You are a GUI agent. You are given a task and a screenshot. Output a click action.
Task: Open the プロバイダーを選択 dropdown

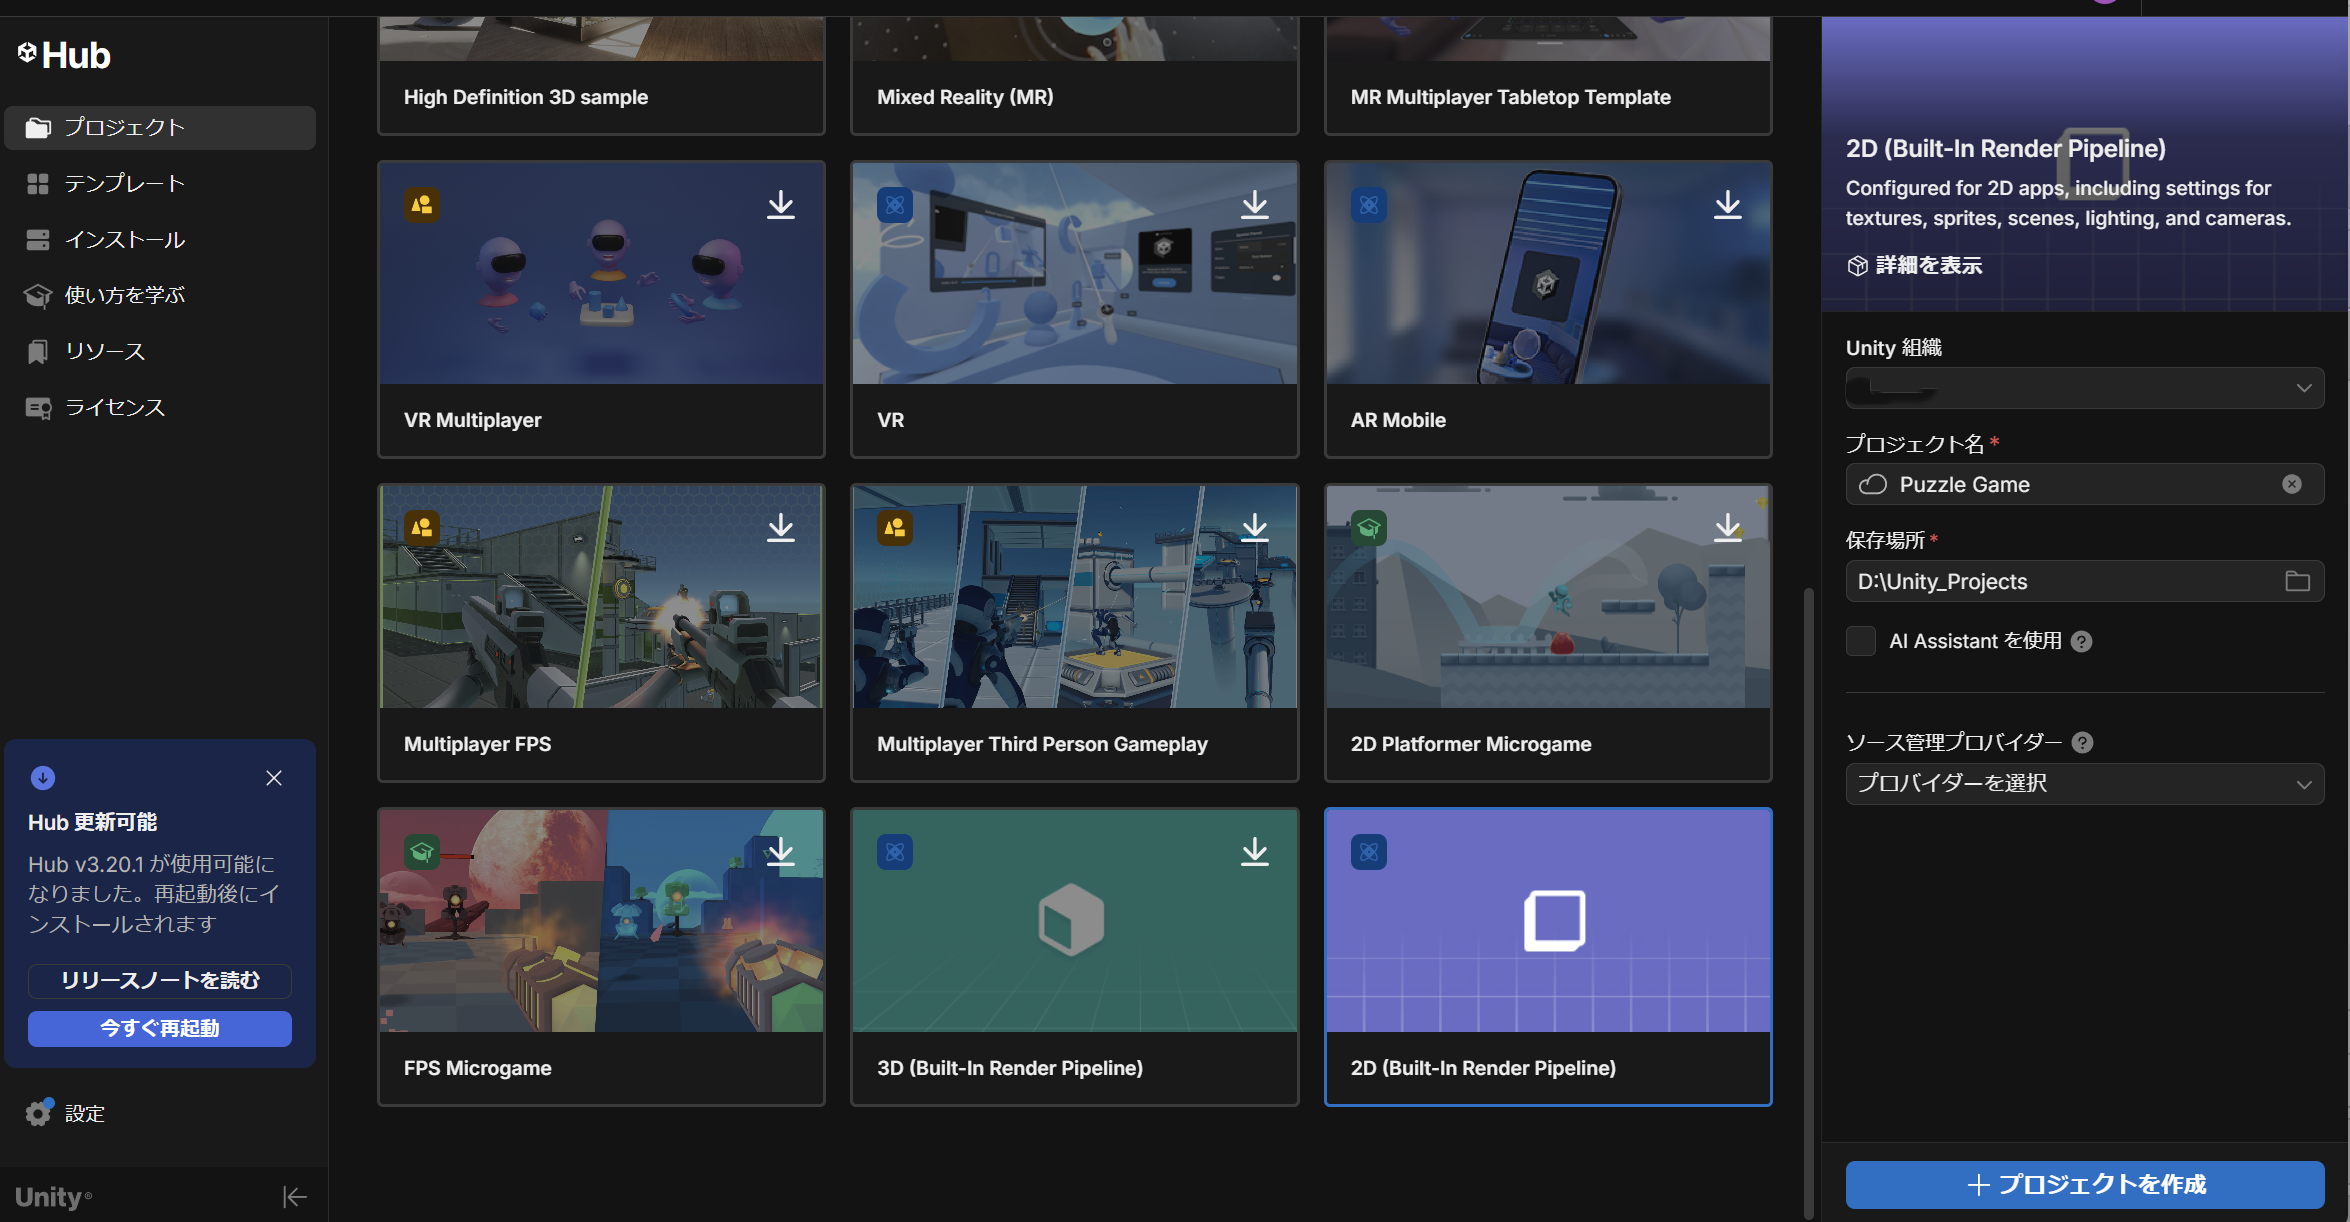[2085, 784]
